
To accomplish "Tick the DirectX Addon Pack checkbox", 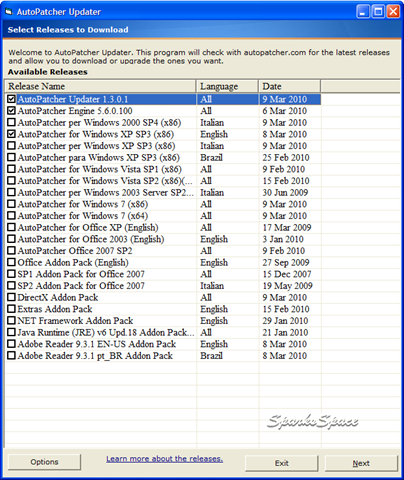I will click(x=11, y=297).
